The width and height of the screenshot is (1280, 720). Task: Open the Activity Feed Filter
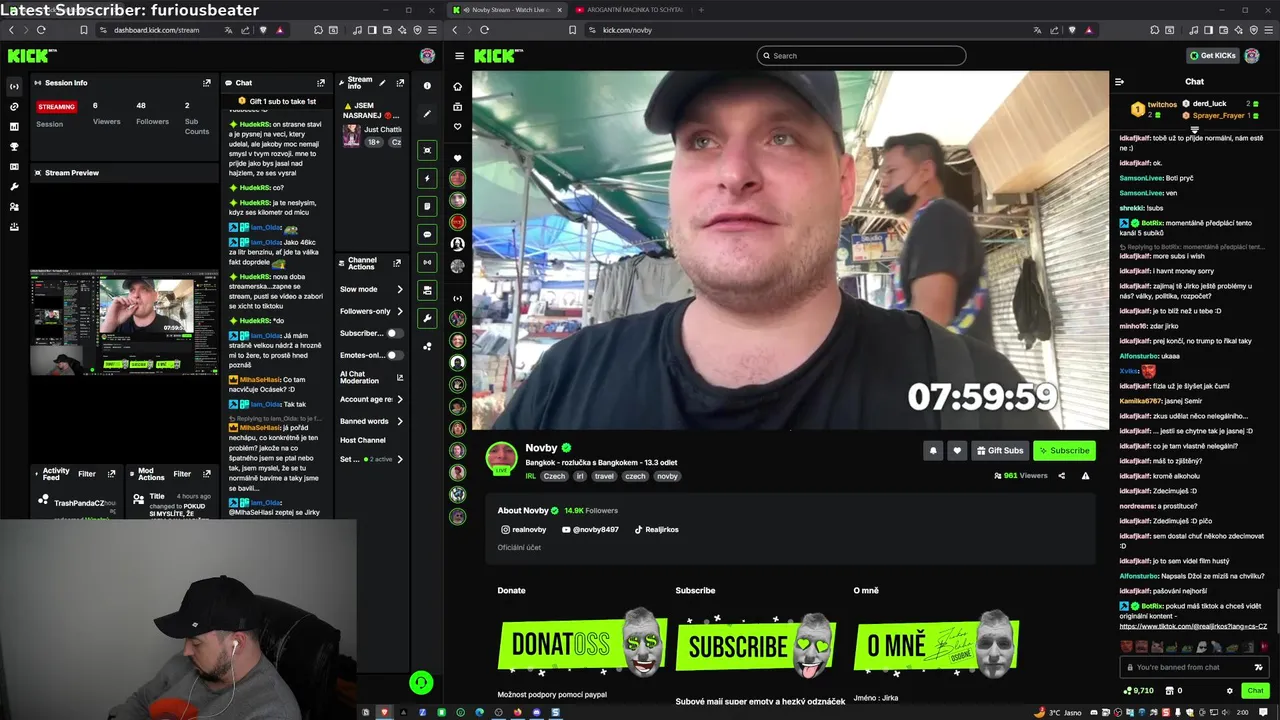(x=87, y=474)
